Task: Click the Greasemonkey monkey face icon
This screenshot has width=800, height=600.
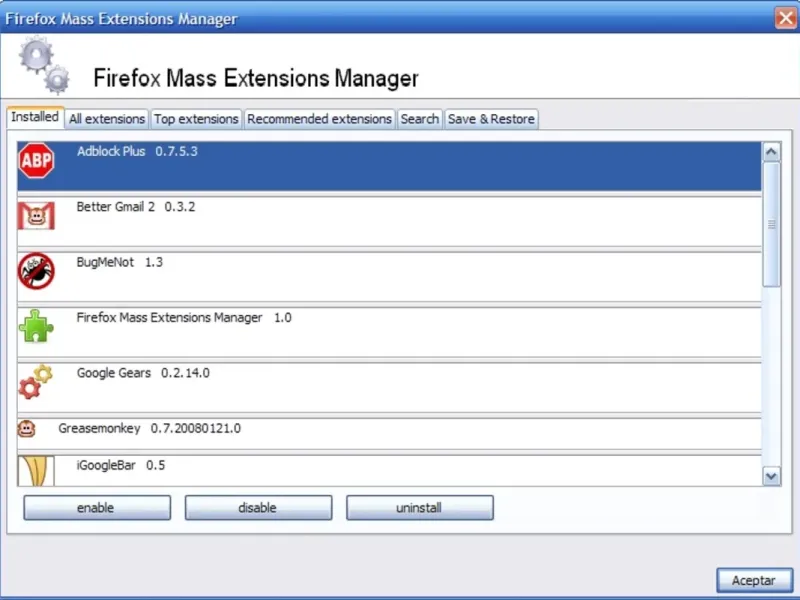Action: [x=27, y=429]
